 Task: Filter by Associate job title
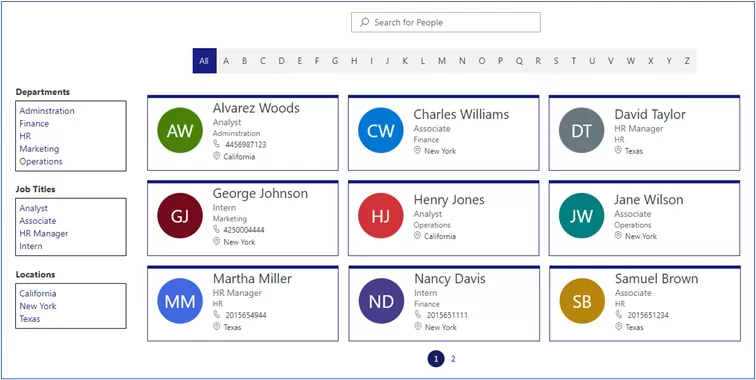pyautogui.click(x=38, y=220)
